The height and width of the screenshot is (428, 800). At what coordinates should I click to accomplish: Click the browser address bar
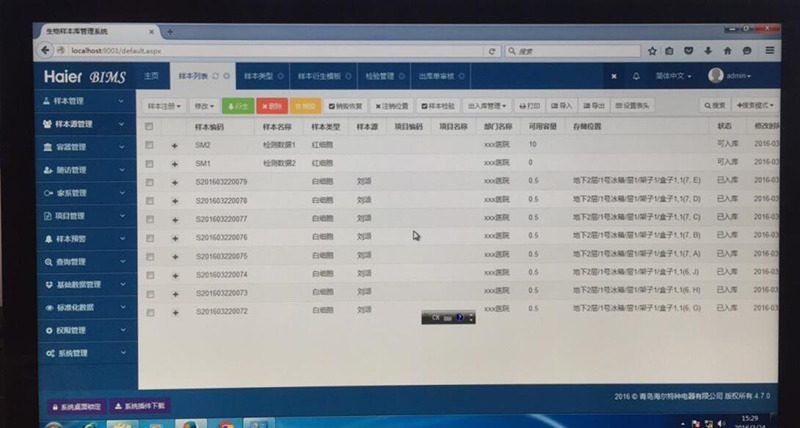pos(280,50)
